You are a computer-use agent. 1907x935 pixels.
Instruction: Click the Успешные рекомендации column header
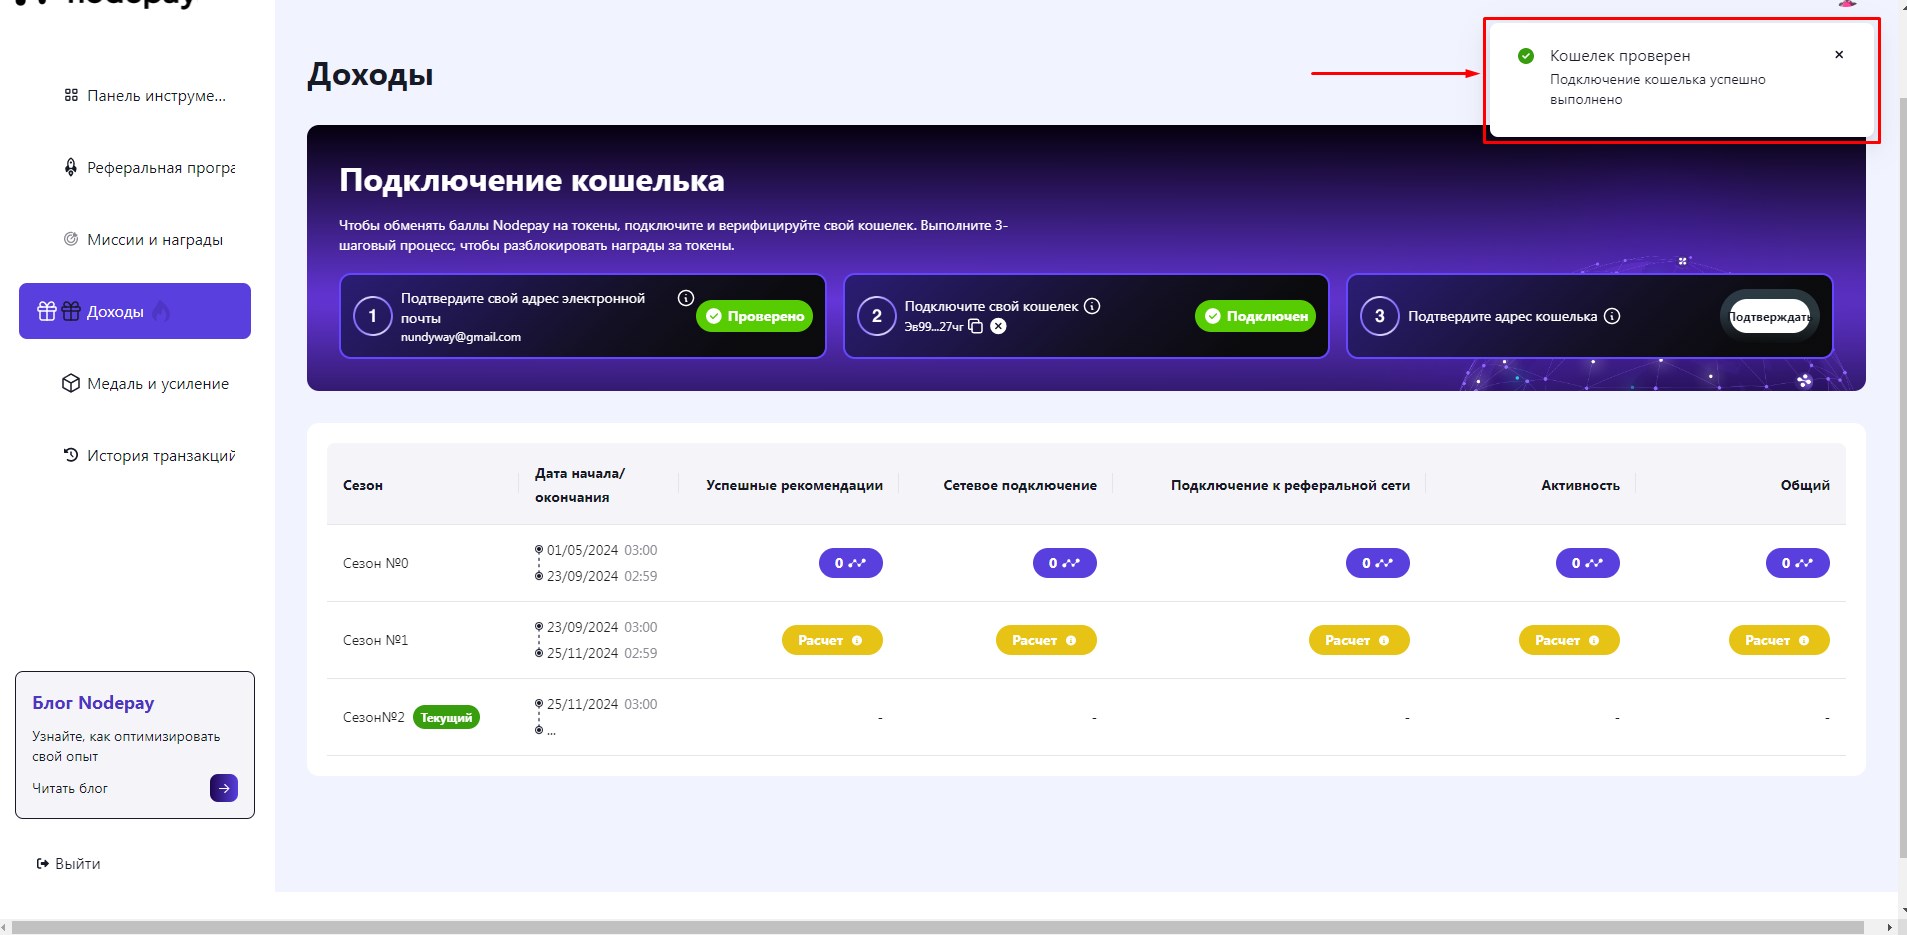794,485
